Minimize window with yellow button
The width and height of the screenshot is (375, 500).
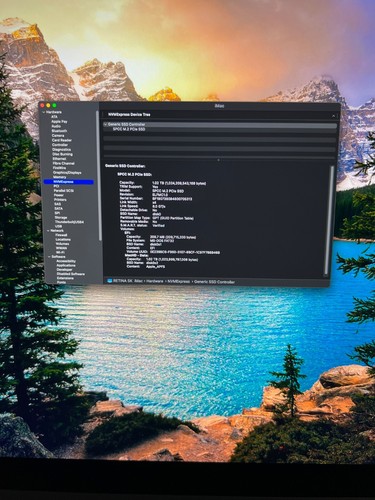coord(48,106)
